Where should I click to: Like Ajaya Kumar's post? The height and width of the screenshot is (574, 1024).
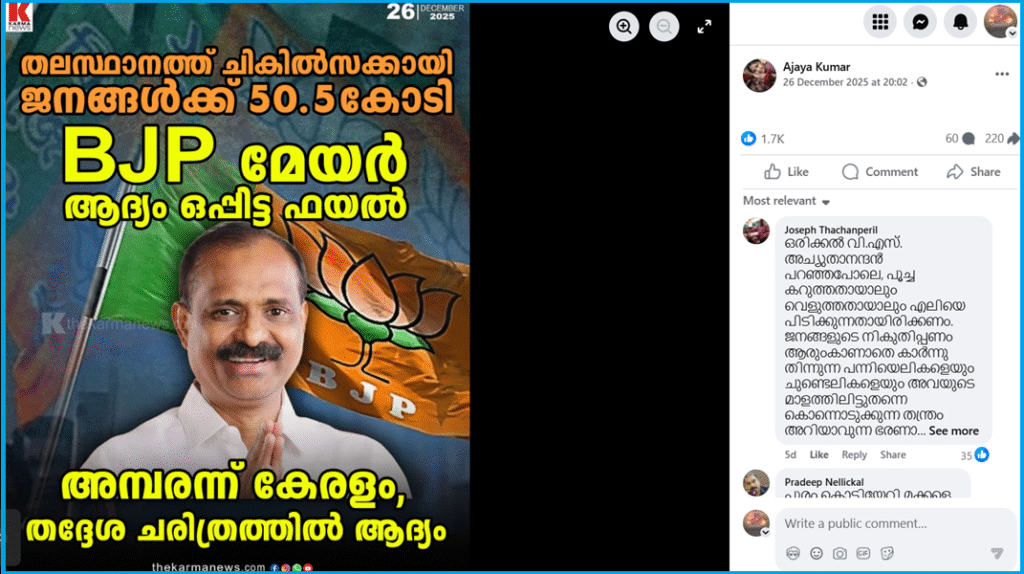[786, 172]
